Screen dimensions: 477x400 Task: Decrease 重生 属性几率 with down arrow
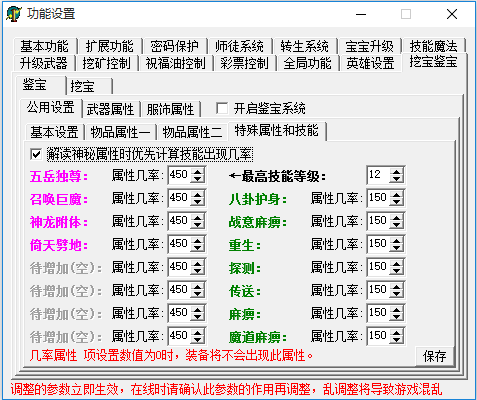(x=396, y=248)
